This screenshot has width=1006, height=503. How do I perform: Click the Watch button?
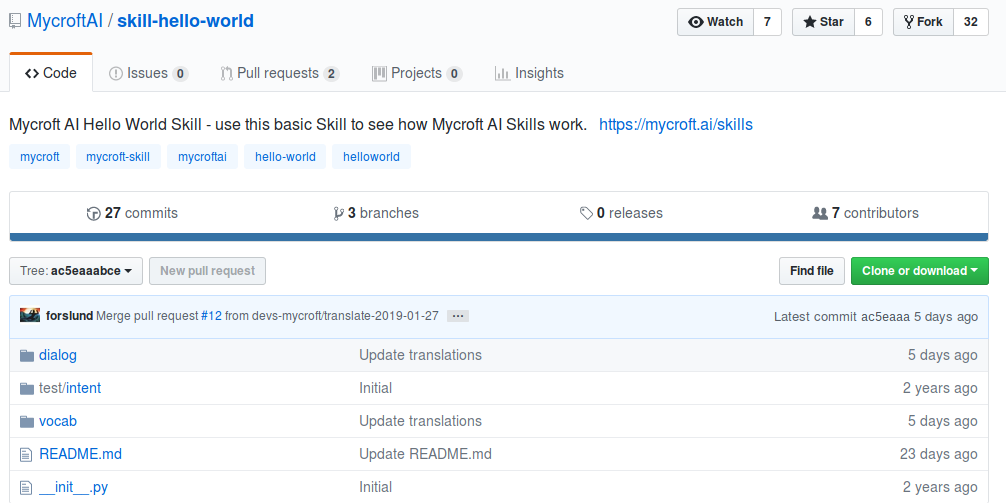tap(715, 22)
